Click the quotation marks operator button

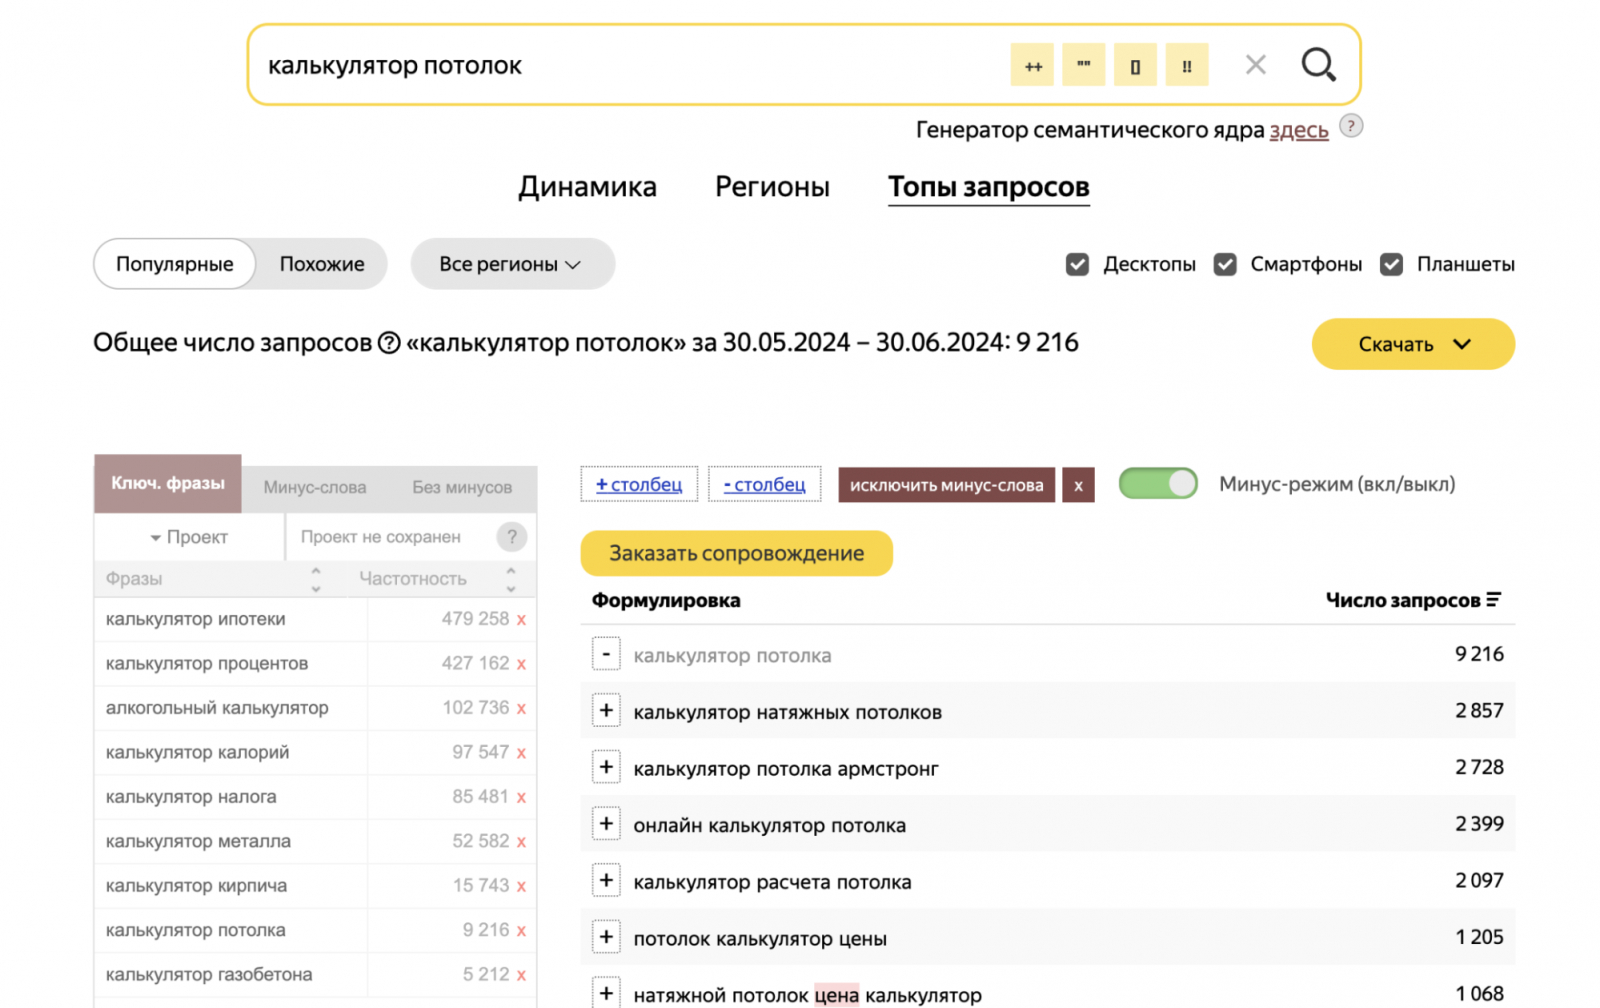(x=1083, y=65)
